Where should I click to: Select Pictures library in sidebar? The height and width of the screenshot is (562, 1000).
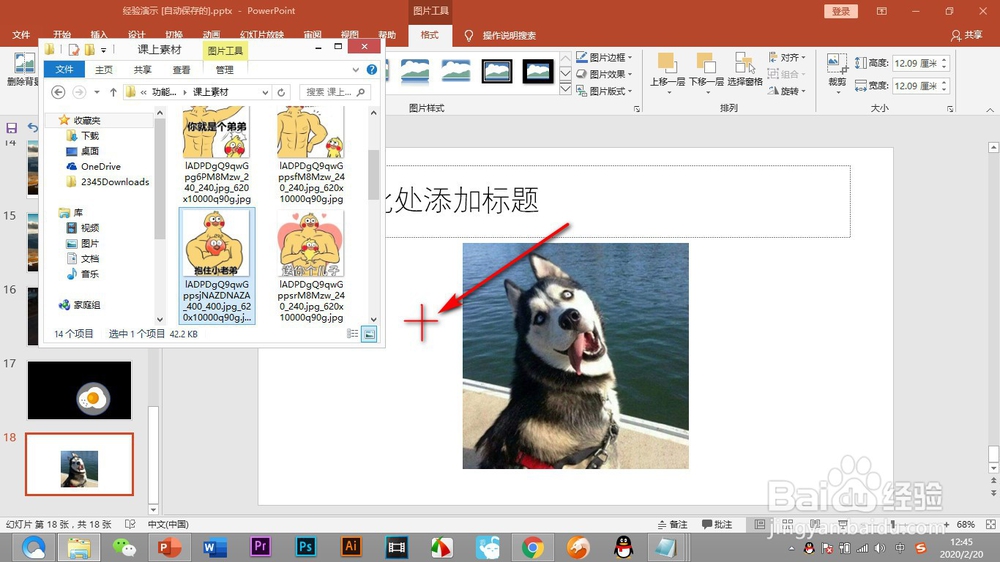[83, 243]
